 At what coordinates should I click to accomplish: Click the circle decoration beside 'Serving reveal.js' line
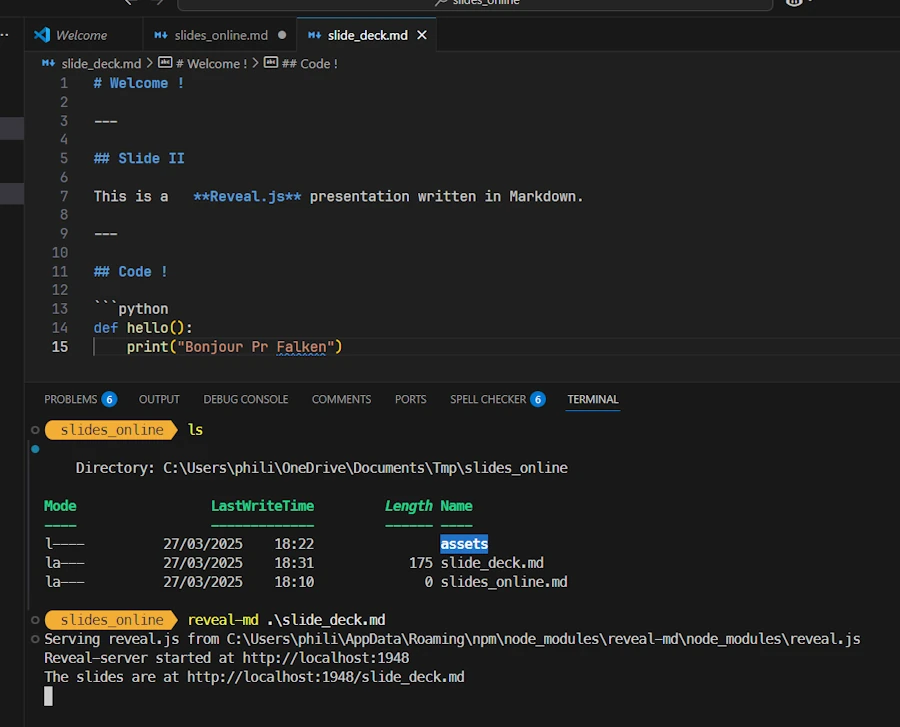[x=35, y=639]
